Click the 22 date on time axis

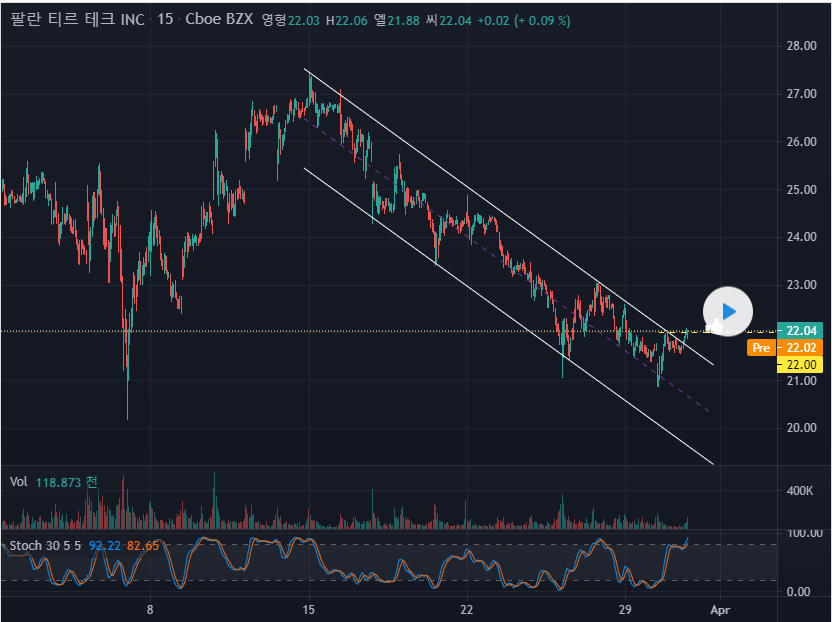coord(467,609)
